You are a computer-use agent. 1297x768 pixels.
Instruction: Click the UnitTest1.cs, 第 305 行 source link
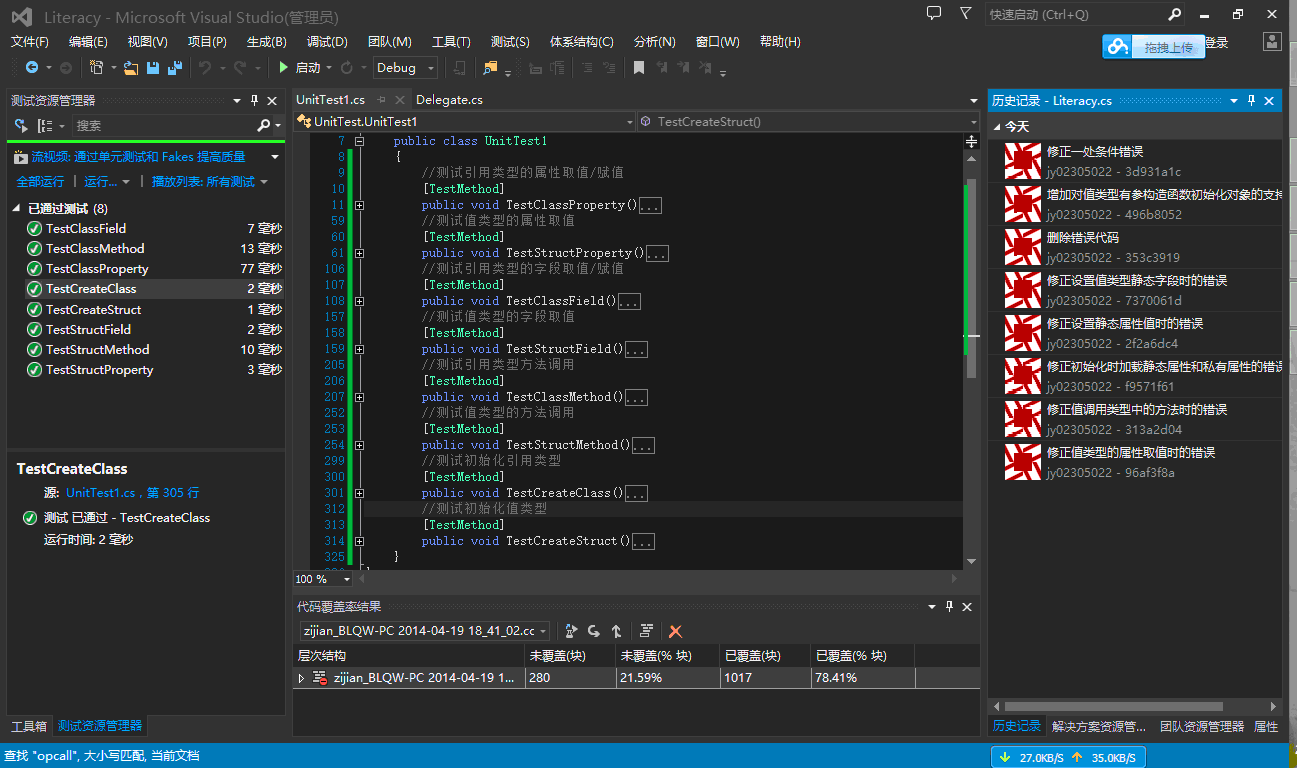tap(133, 493)
